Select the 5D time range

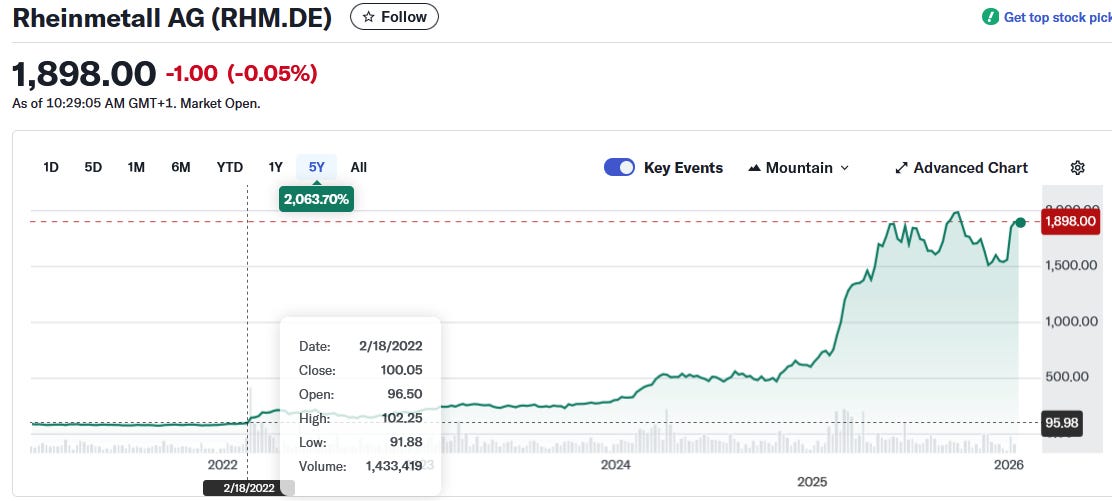[x=93, y=167]
